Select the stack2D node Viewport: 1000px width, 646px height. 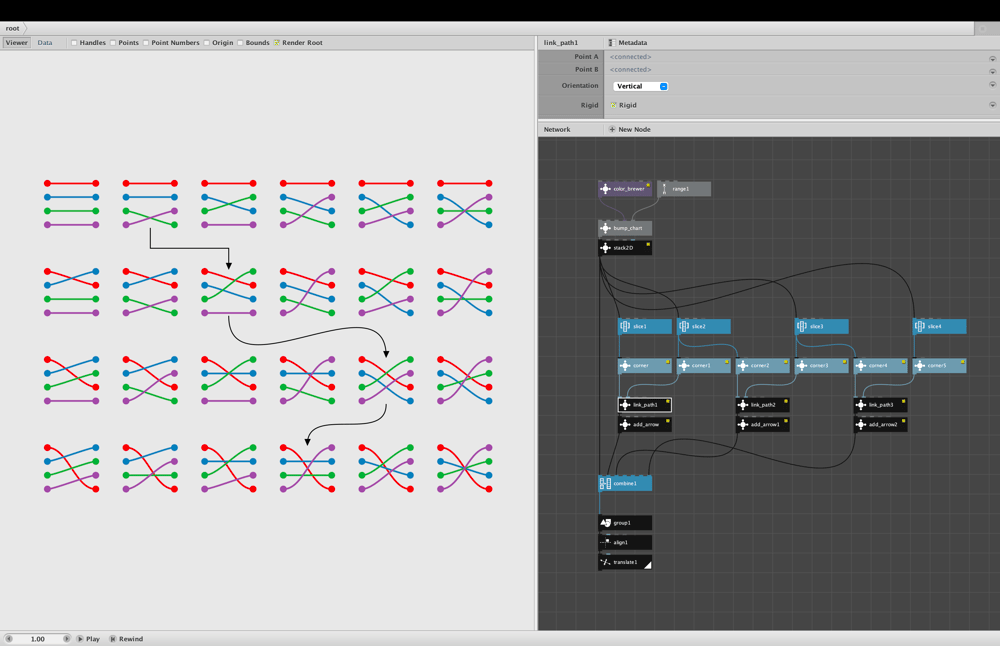point(625,247)
